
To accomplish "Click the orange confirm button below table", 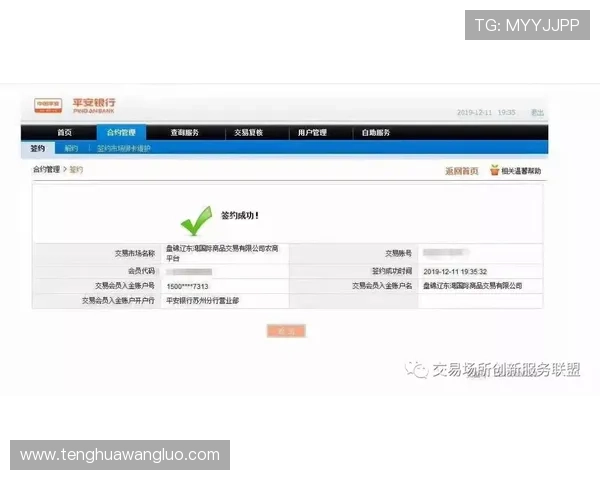I will tap(286, 331).
